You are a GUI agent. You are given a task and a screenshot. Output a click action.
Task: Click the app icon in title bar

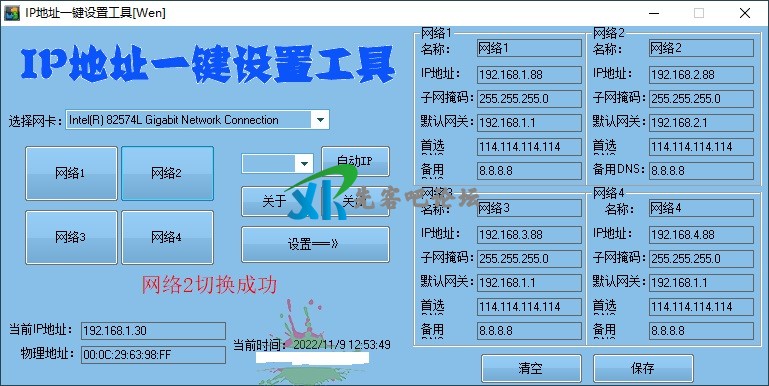(x=12, y=13)
